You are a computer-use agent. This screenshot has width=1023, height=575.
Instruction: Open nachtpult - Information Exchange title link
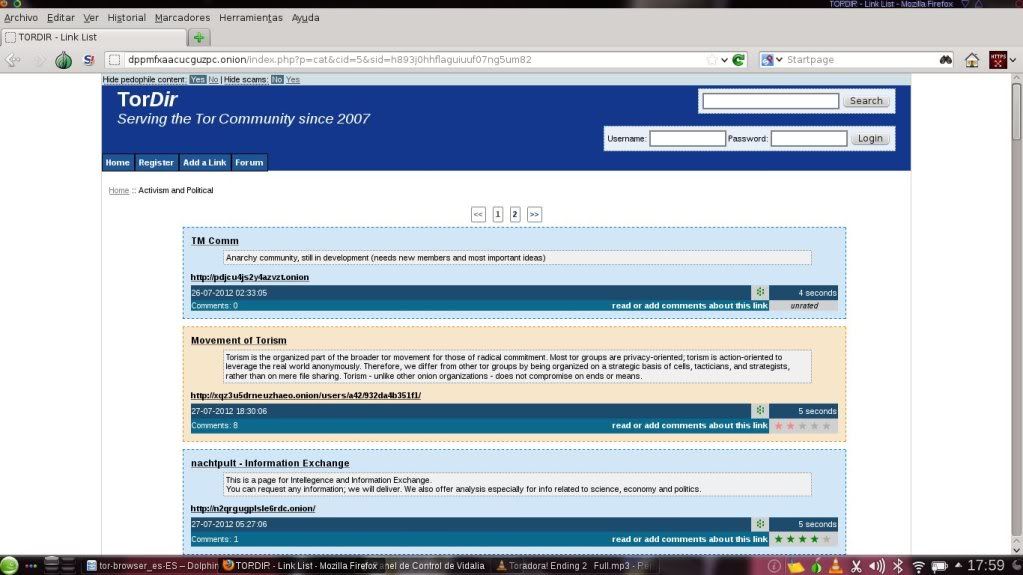pyautogui.click(x=270, y=463)
